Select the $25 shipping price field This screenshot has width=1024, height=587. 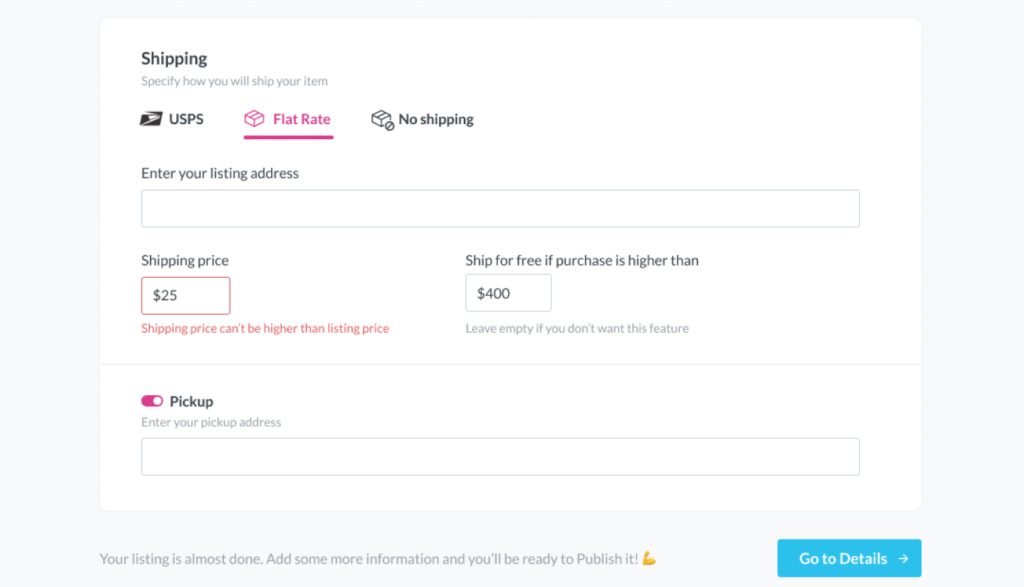(x=185, y=295)
